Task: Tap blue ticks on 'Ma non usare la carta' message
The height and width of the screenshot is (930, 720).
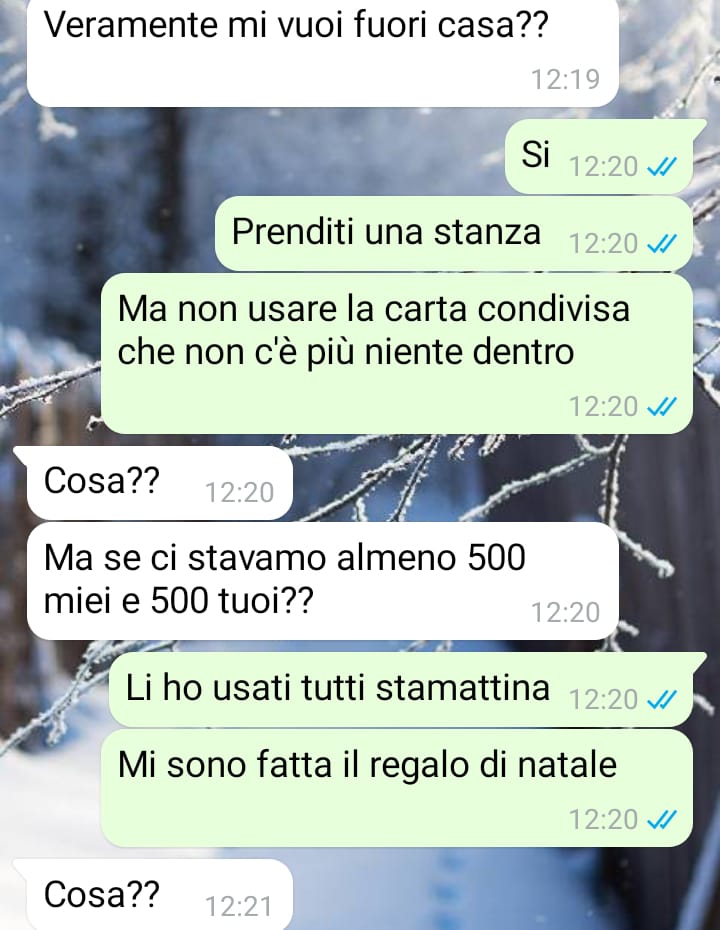Action: click(661, 407)
